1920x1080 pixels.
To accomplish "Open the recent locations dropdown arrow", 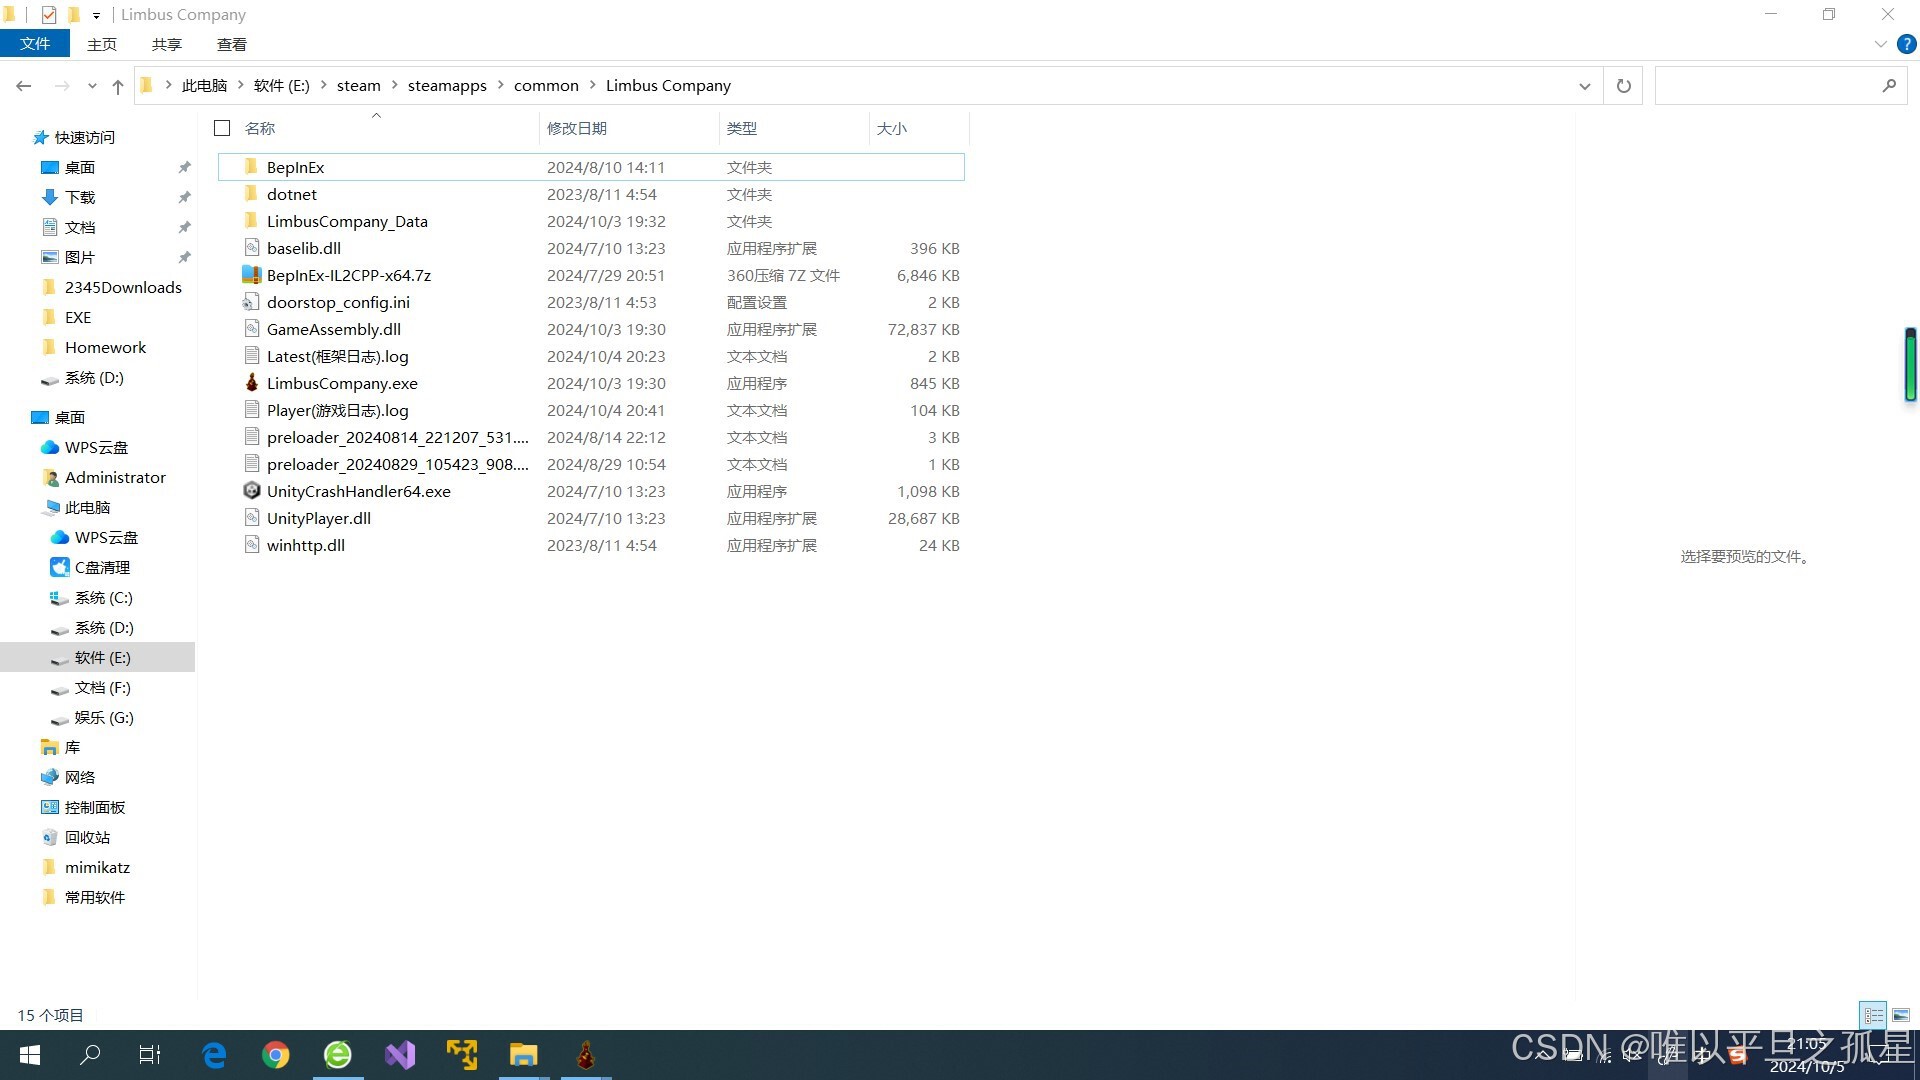I will 92,87.
